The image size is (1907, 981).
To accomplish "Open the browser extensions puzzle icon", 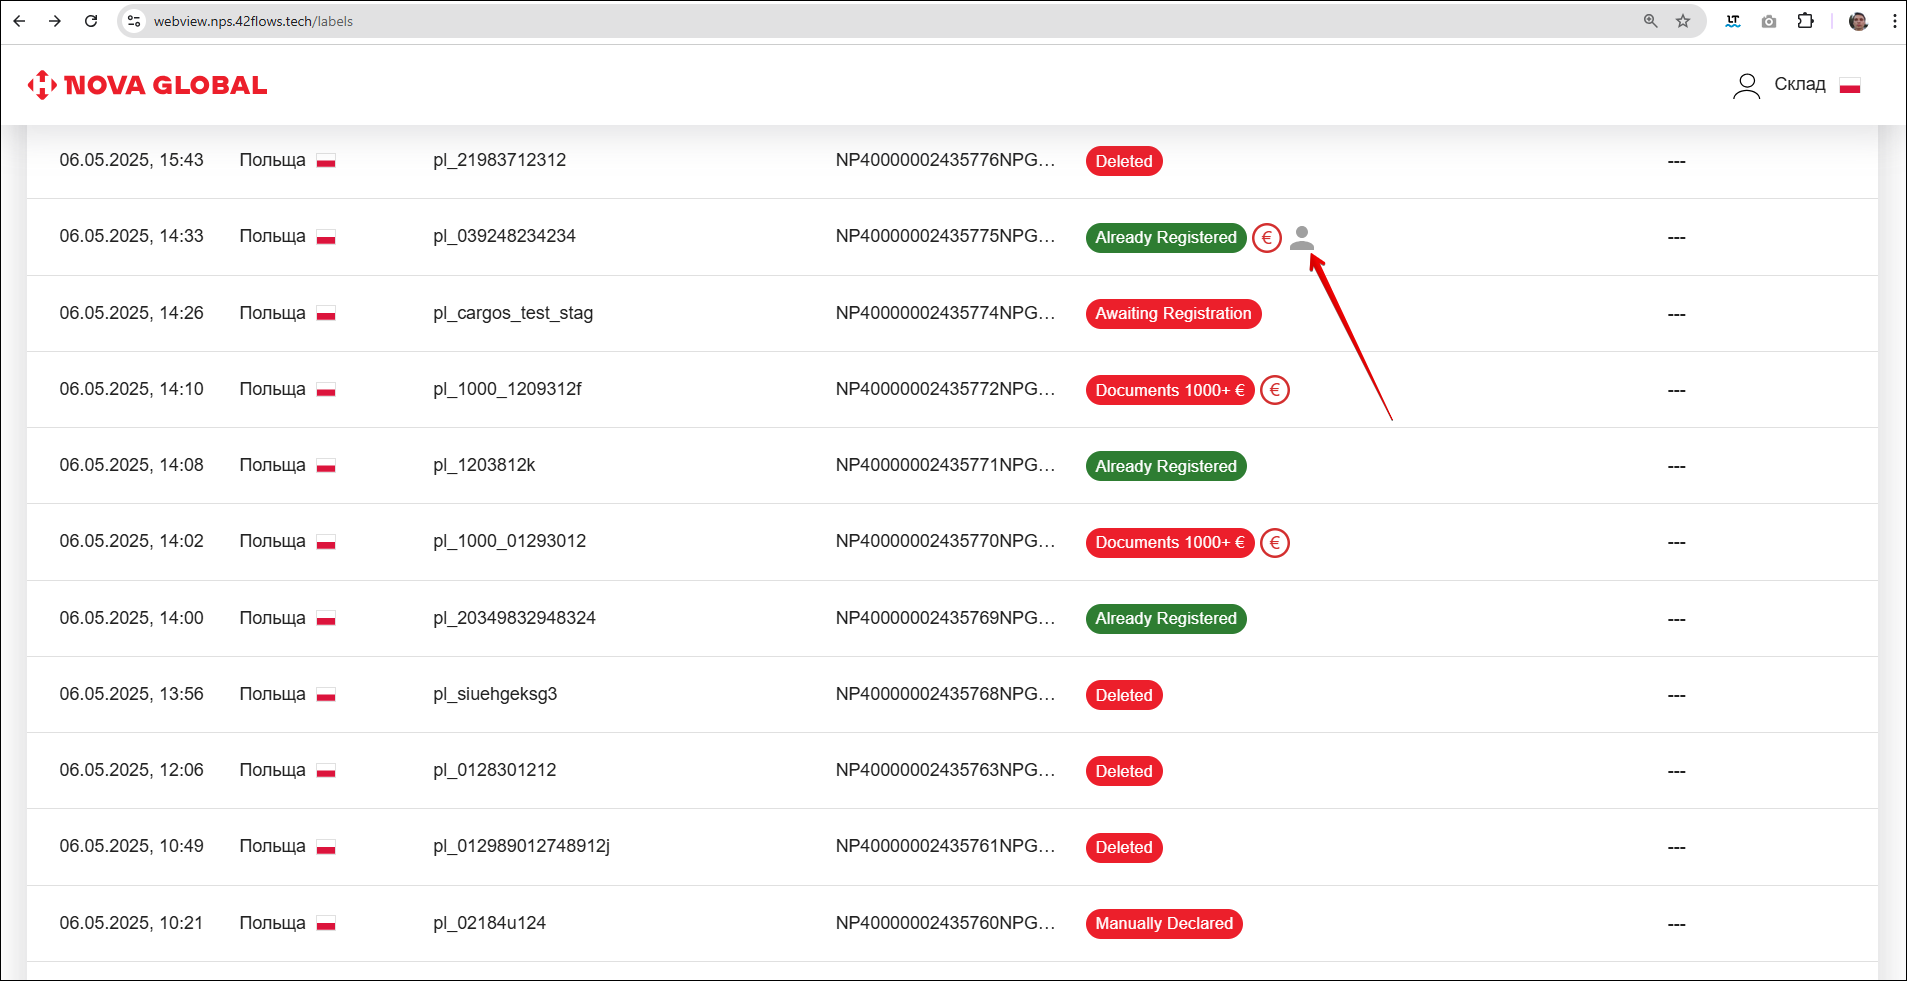I will click(1805, 21).
